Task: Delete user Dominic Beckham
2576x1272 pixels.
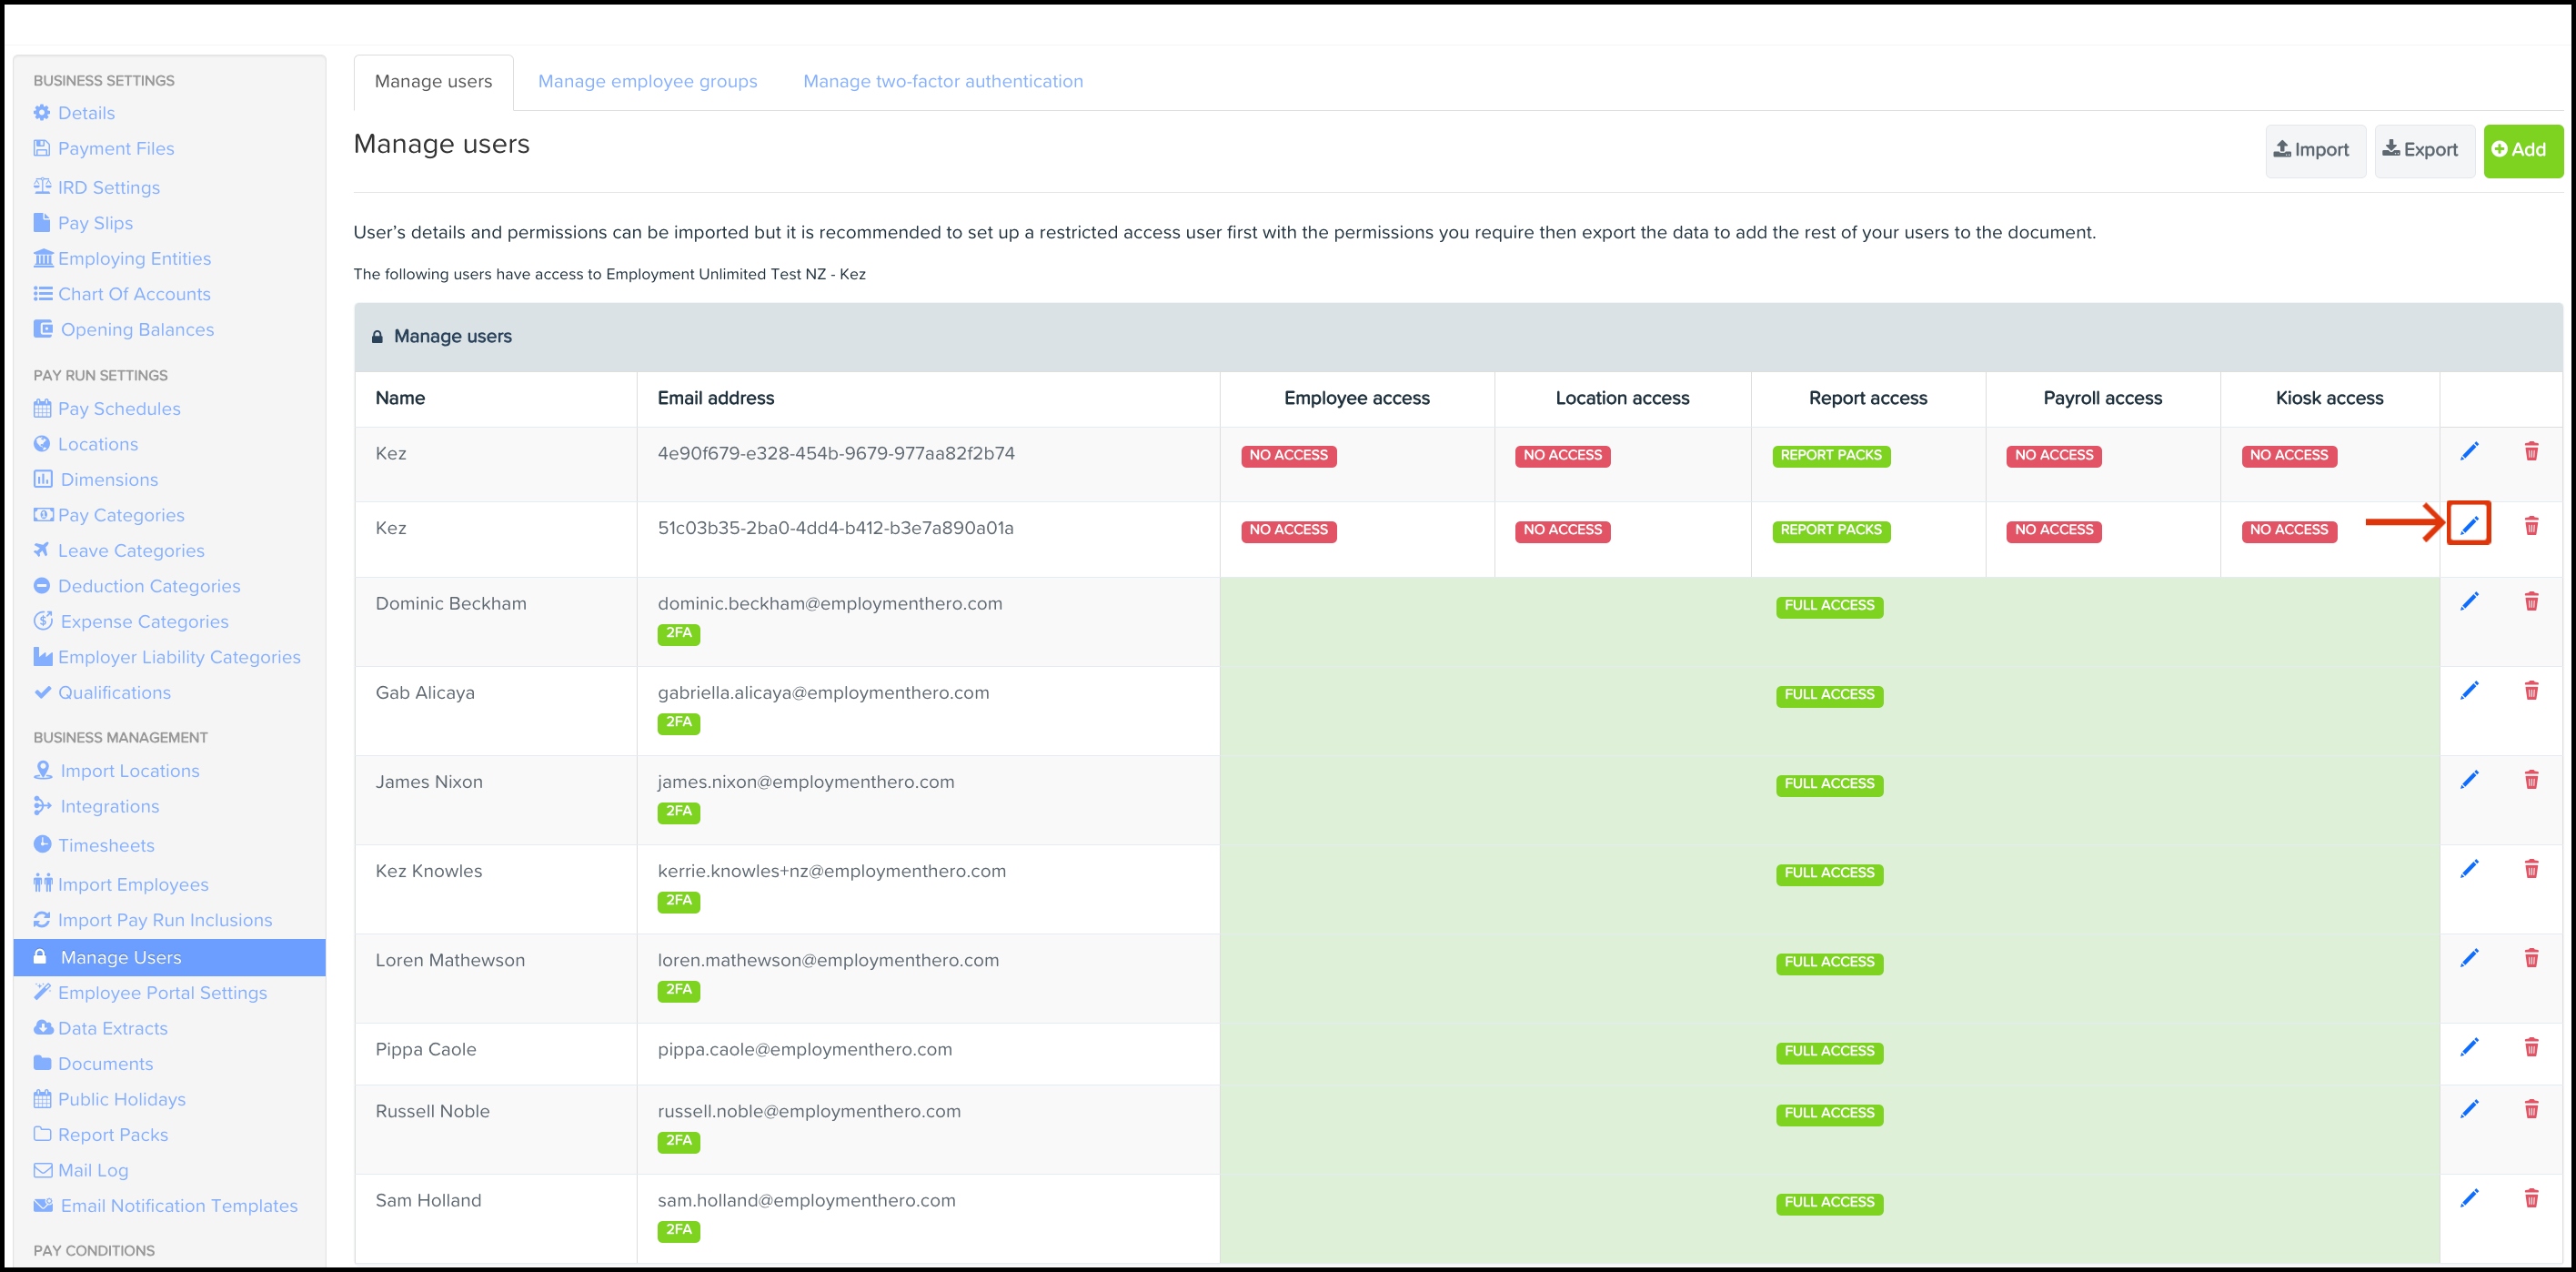Action: click(x=2531, y=601)
